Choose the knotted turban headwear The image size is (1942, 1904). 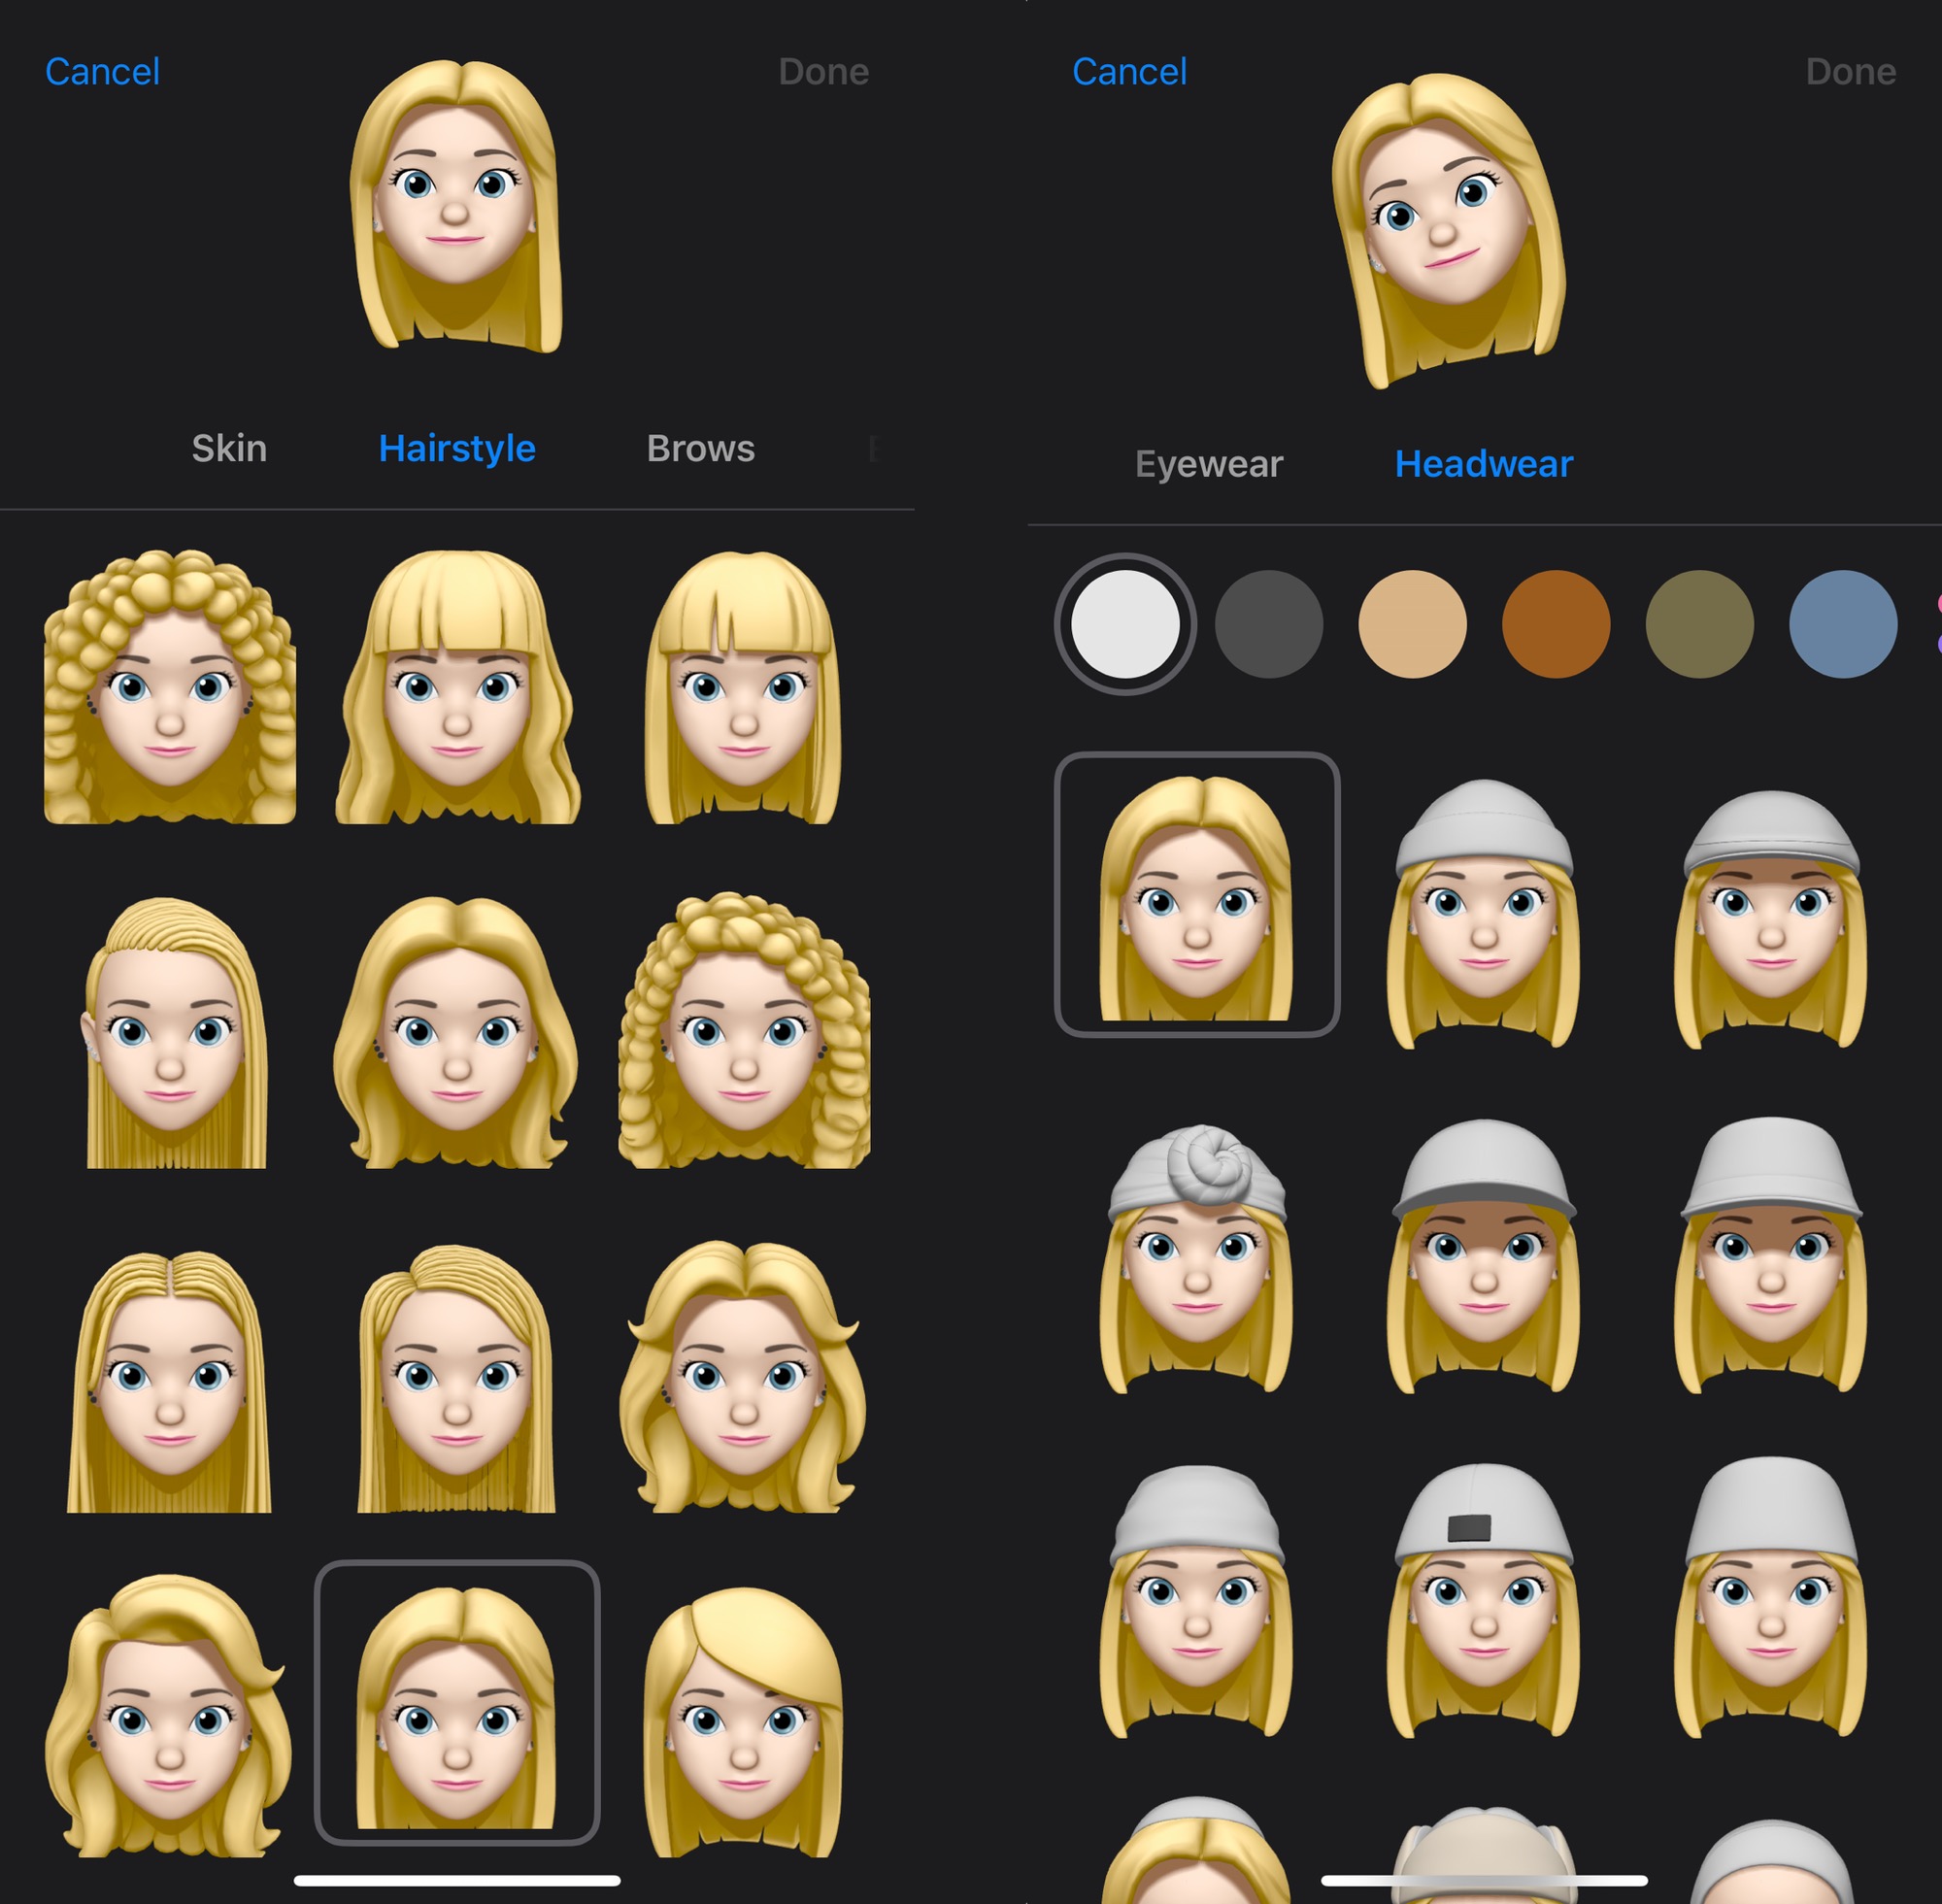tap(1196, 1258)
